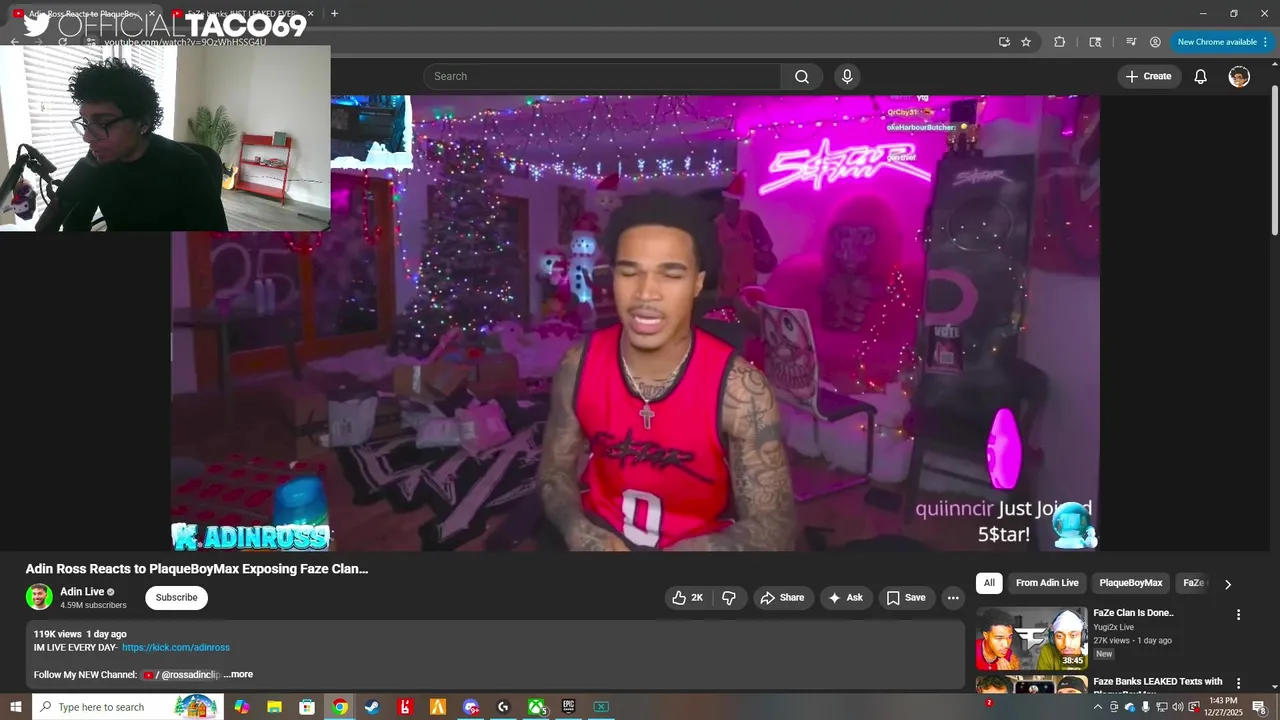Open Google Lens search icon in toolbar
The image size is (1280, 720).
[x=1095, y=42]
